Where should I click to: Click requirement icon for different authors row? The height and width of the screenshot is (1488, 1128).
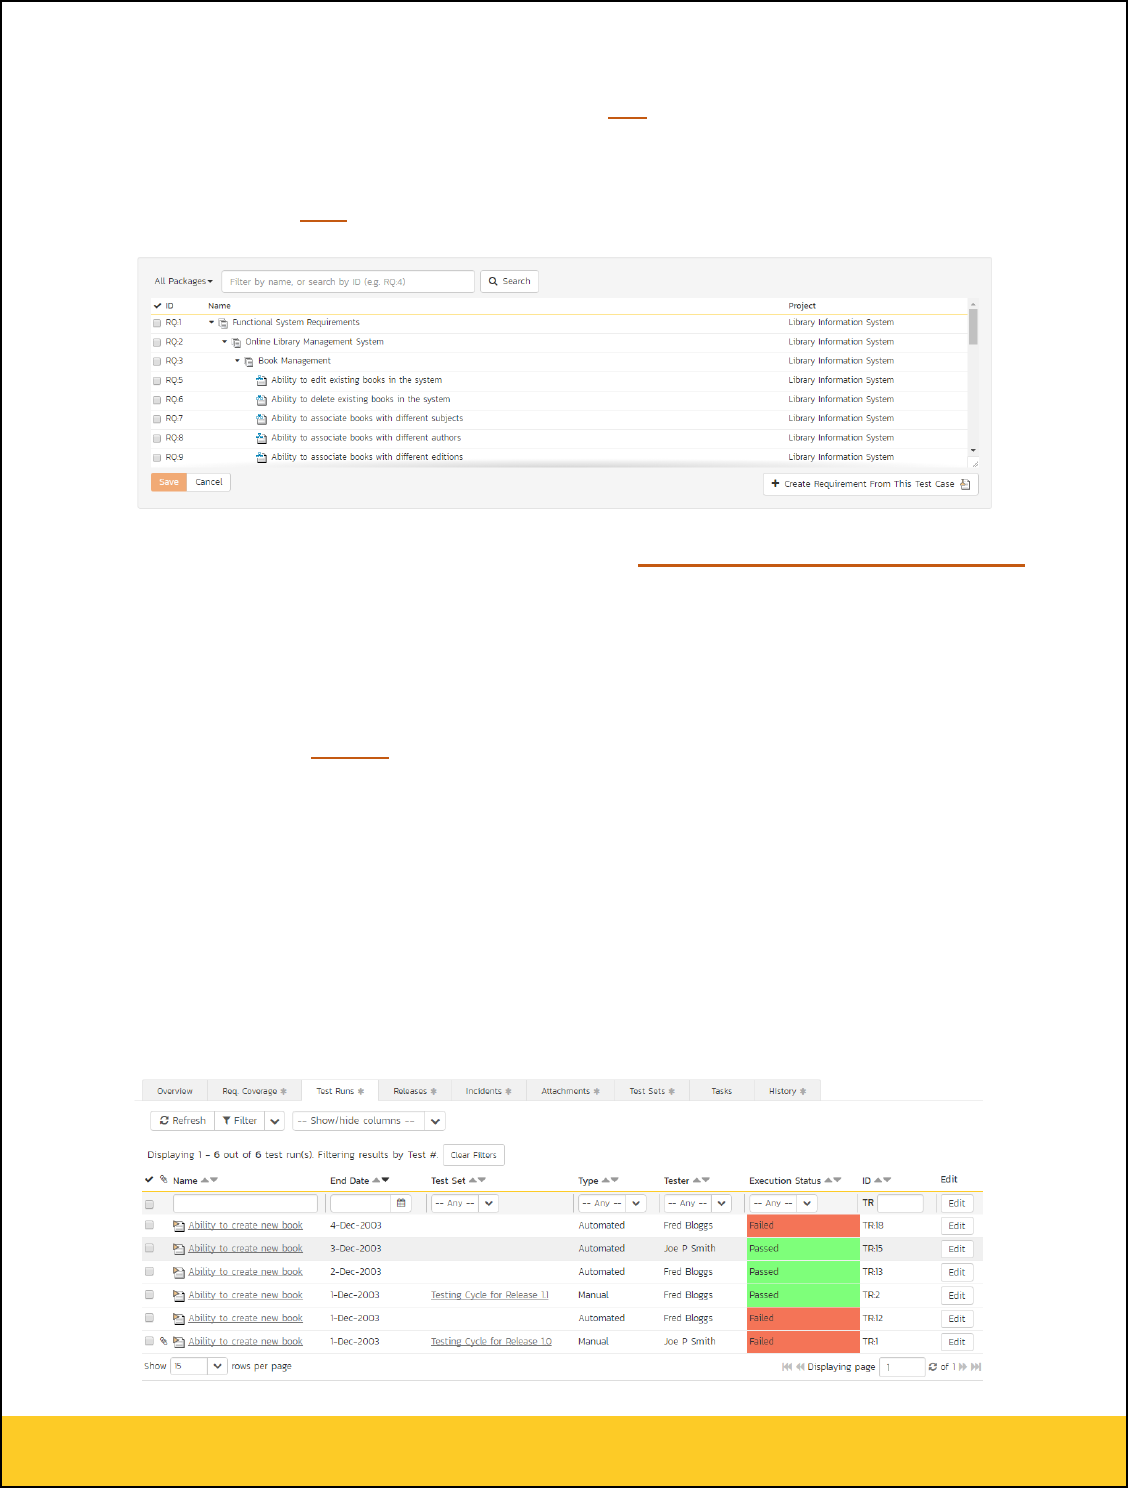[262, 438]
